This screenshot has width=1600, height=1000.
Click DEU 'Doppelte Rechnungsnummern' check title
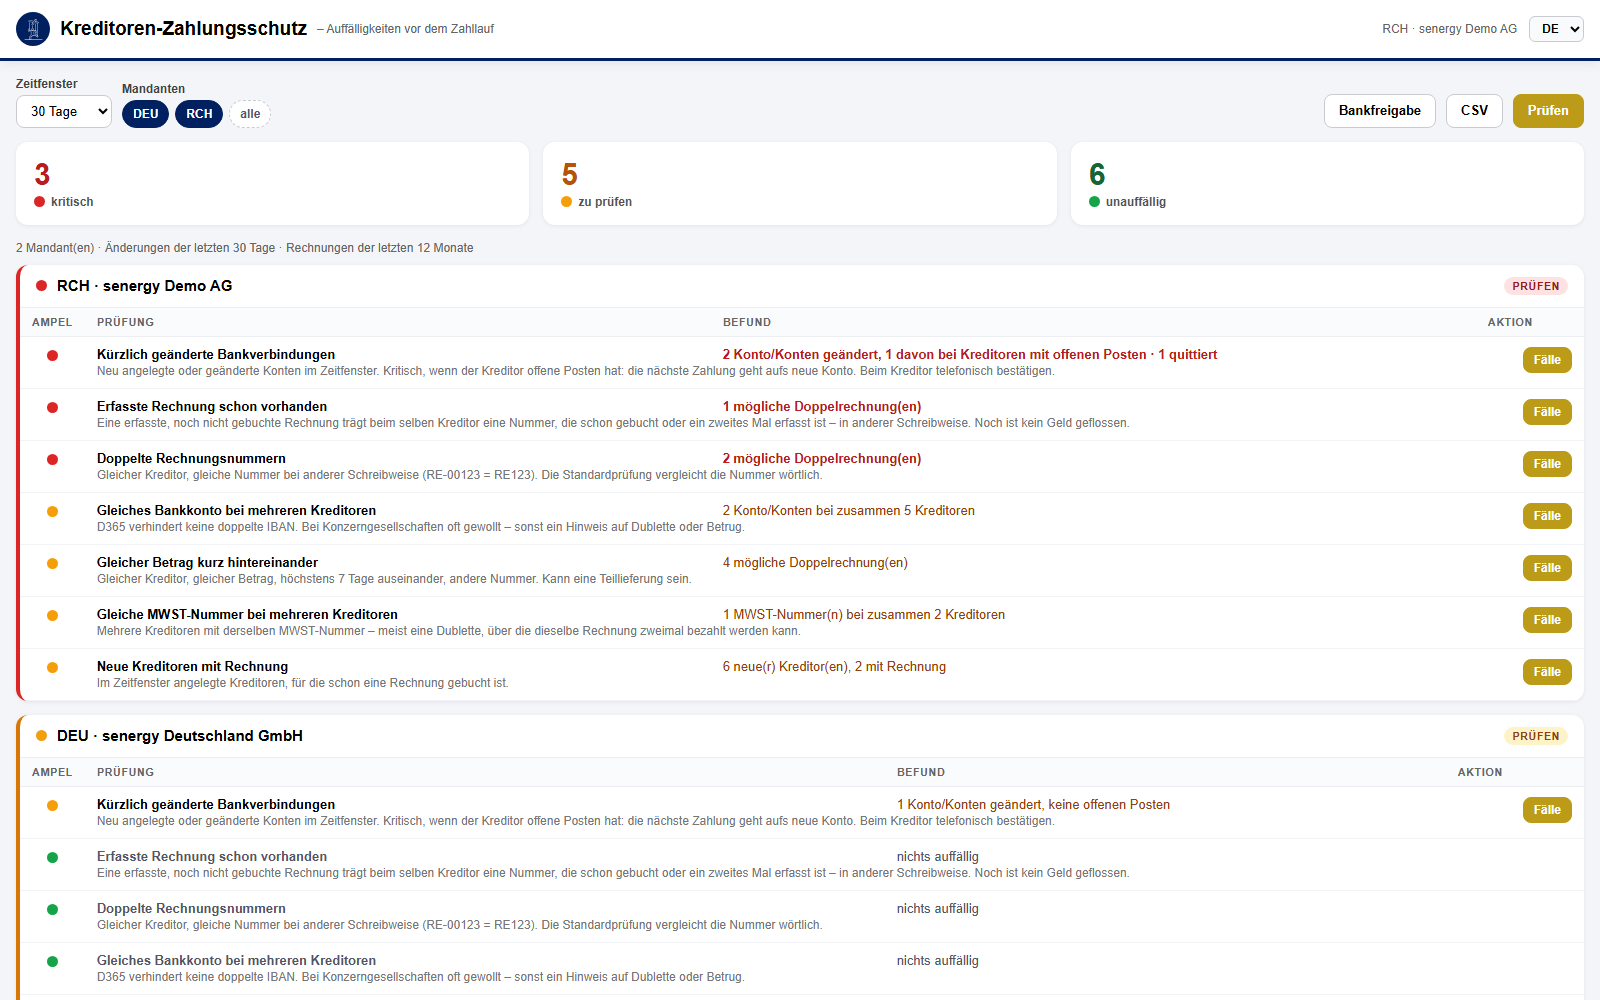[191, 909]
